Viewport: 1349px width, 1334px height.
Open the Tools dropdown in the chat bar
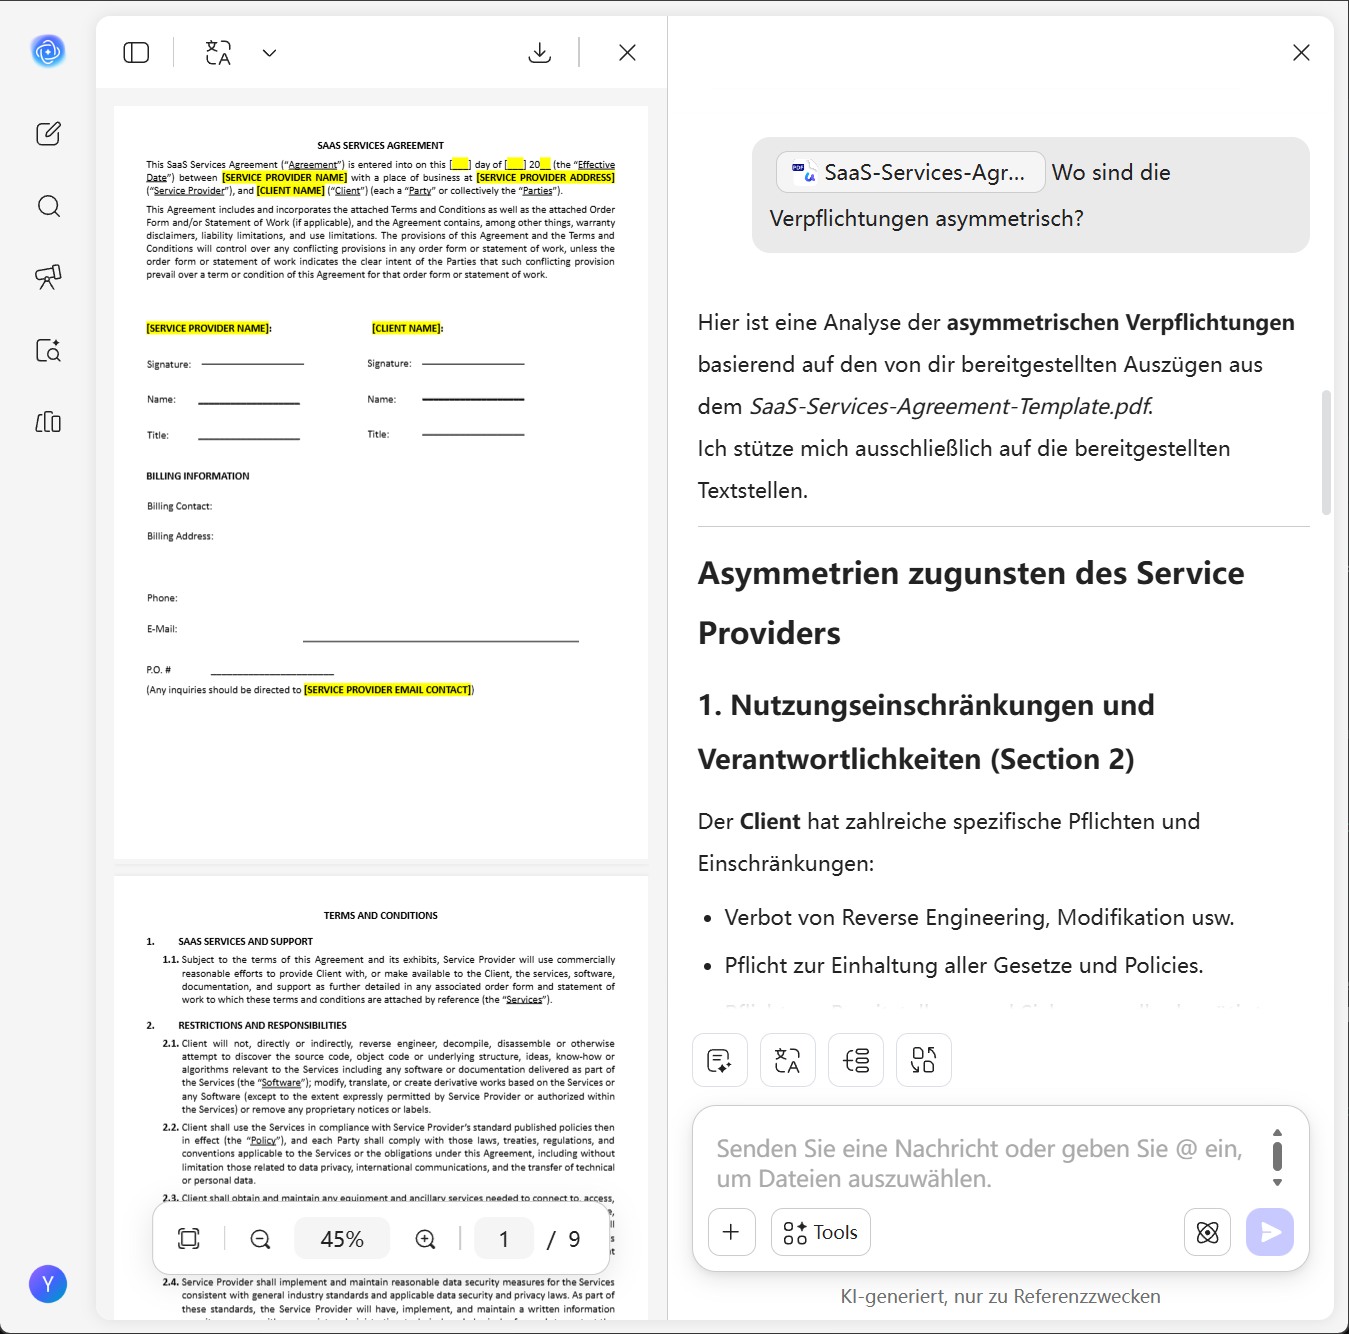click(x=819, y=1231)
